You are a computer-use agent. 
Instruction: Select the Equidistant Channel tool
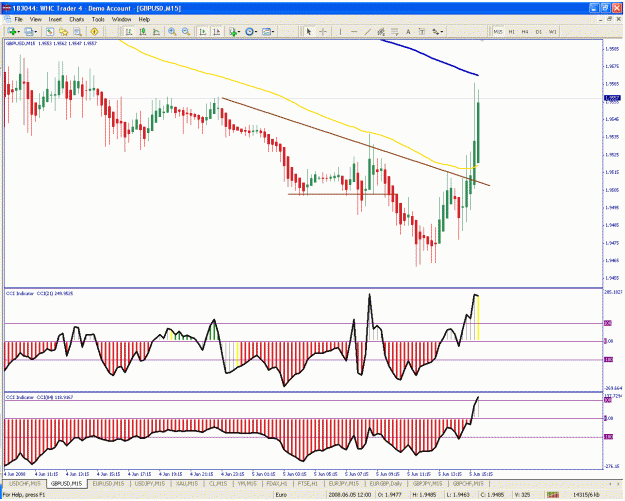(381, 31)
